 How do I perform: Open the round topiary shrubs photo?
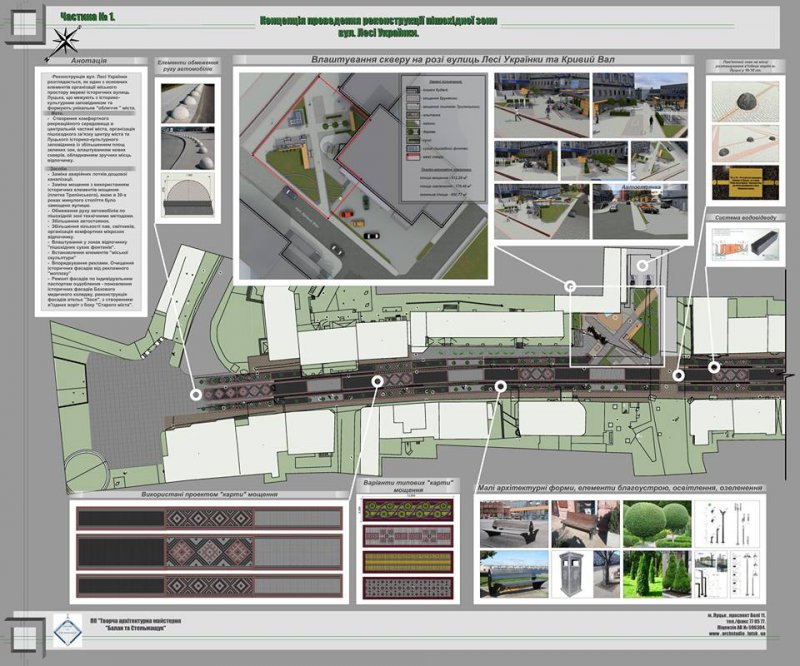pos(655,523)
